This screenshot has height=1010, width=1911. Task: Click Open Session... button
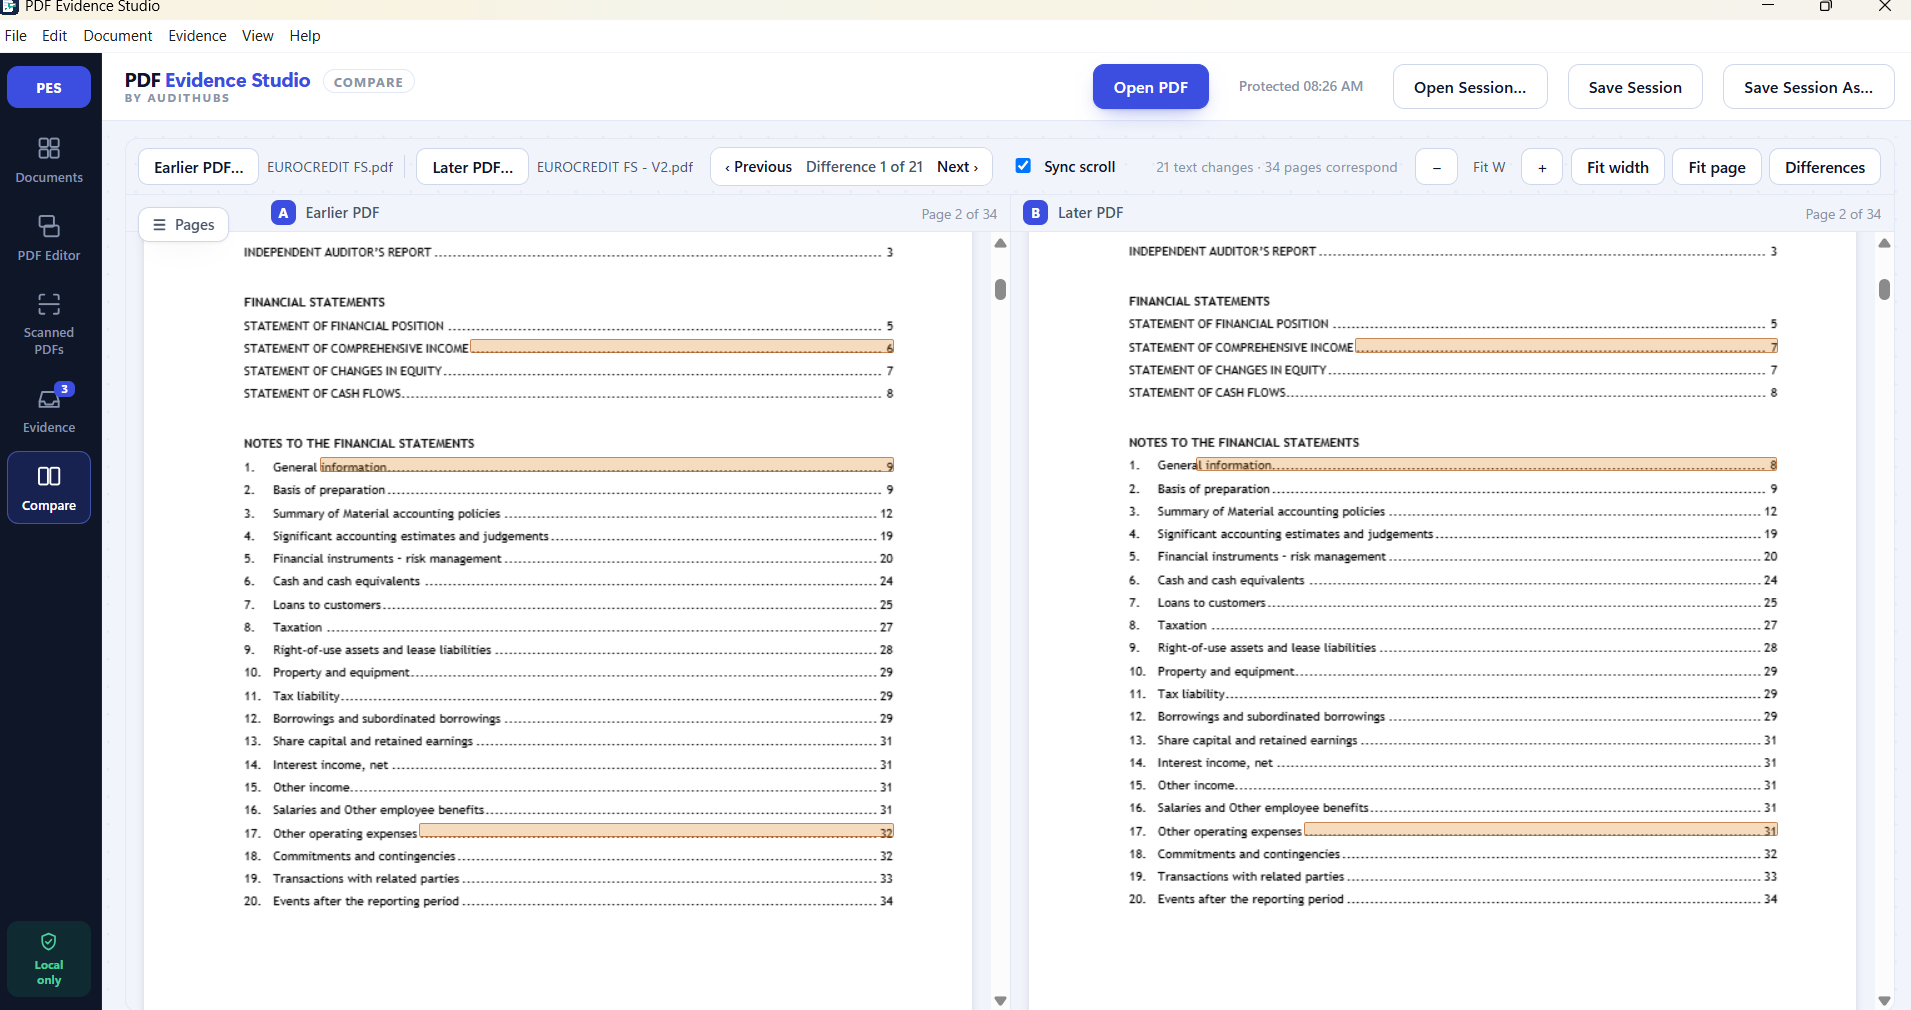coord(1470,87)
